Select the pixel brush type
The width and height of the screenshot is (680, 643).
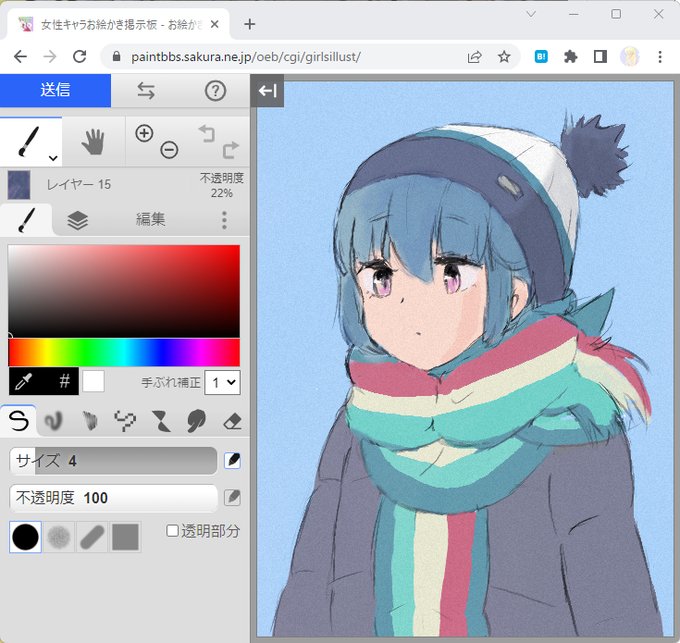click(125, 421)
